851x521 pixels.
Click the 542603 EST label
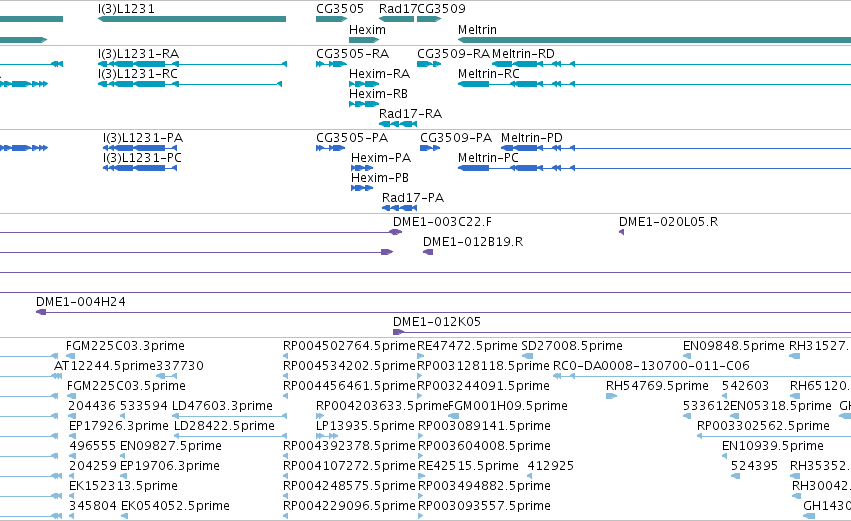coord(745,386)
